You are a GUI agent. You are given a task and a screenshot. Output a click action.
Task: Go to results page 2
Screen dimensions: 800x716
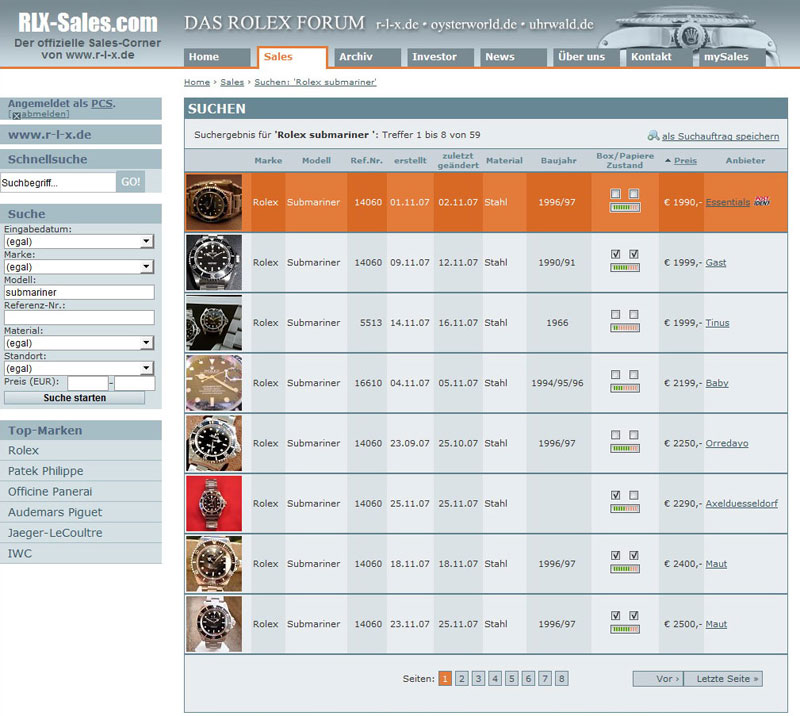click(462, 679)
